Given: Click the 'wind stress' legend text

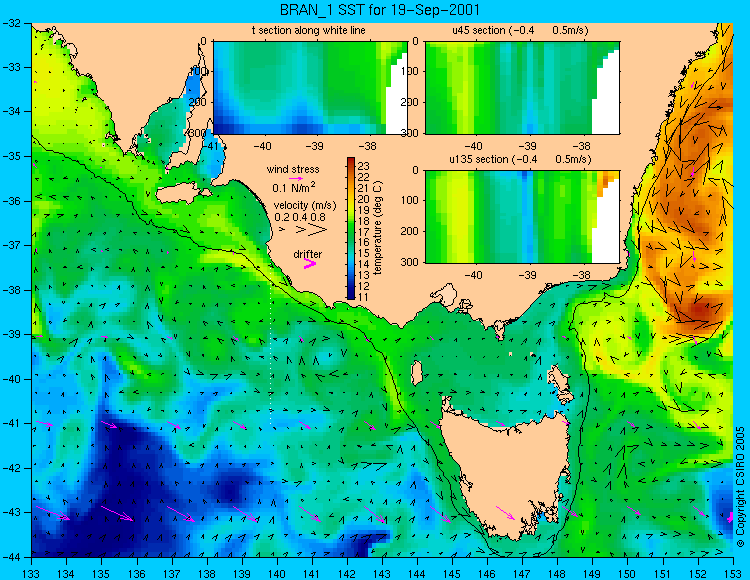Looking at the screenshot, I should pos(293,169).
